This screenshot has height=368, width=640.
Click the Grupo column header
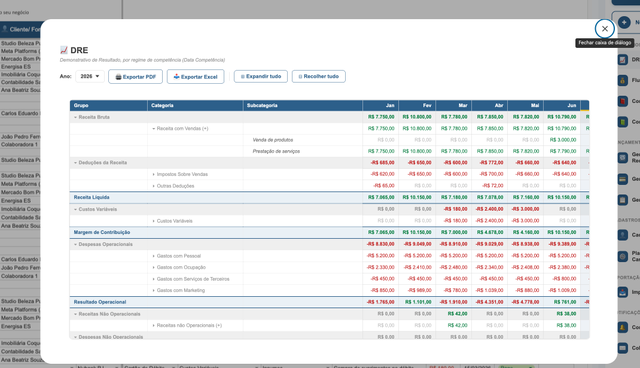pos(109,105)
